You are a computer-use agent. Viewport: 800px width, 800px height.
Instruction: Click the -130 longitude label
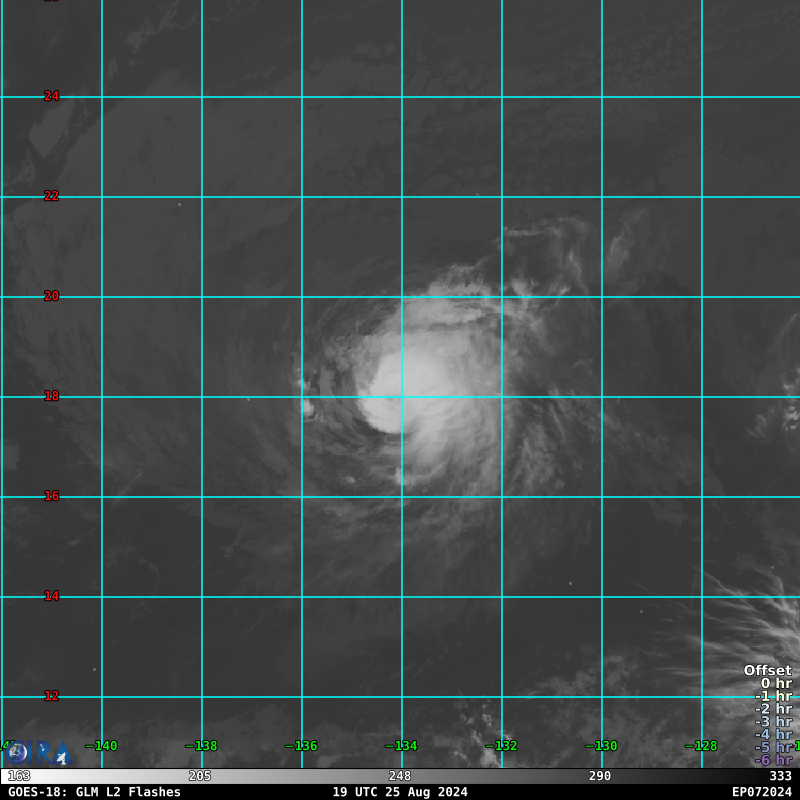point(602,746)
